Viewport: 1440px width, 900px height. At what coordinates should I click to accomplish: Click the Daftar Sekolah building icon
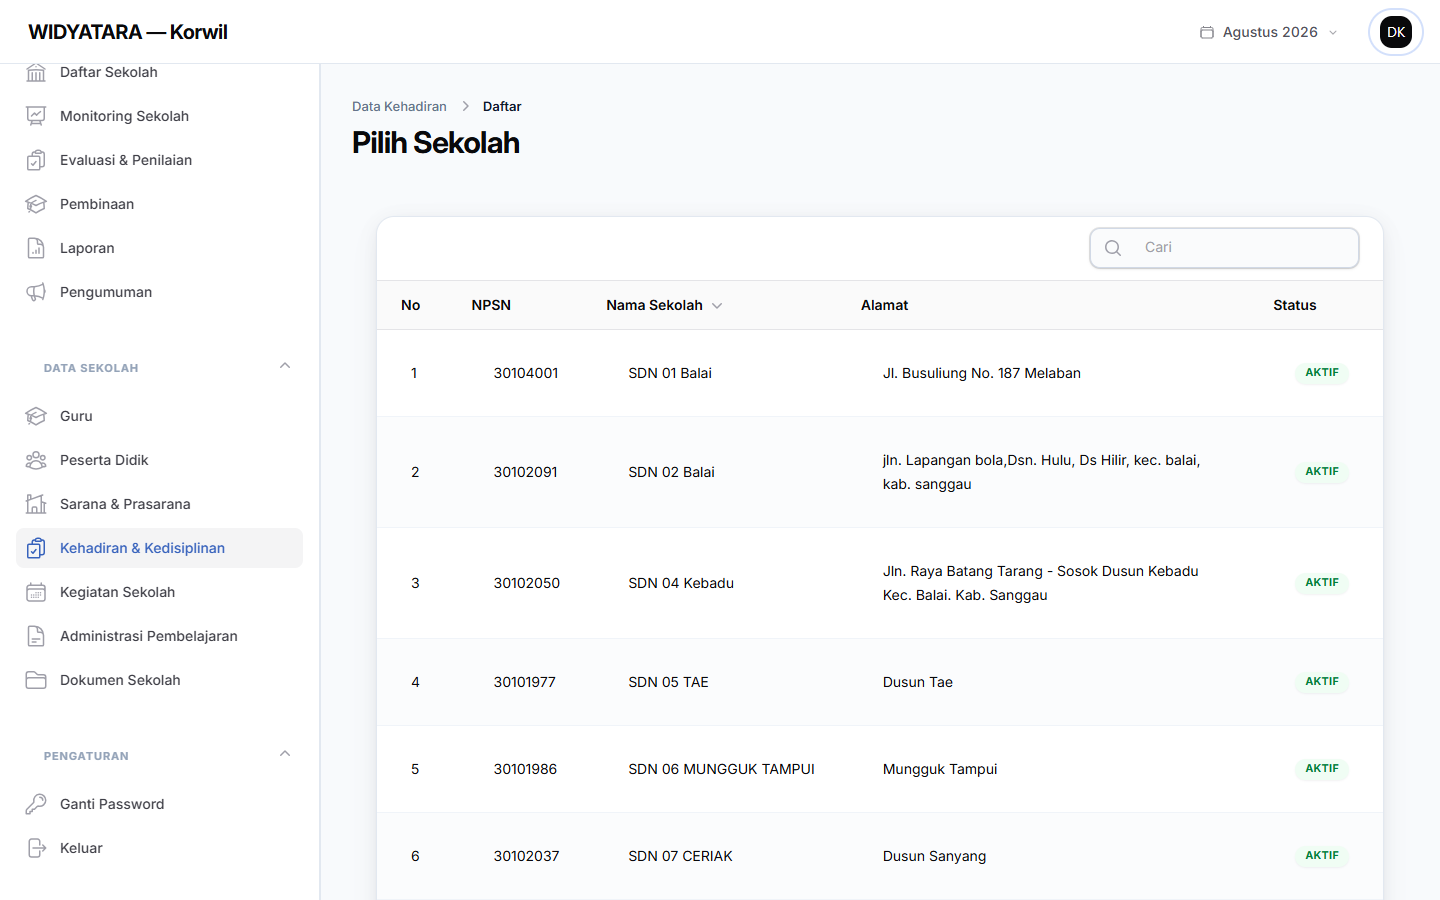tap(36, 72)
